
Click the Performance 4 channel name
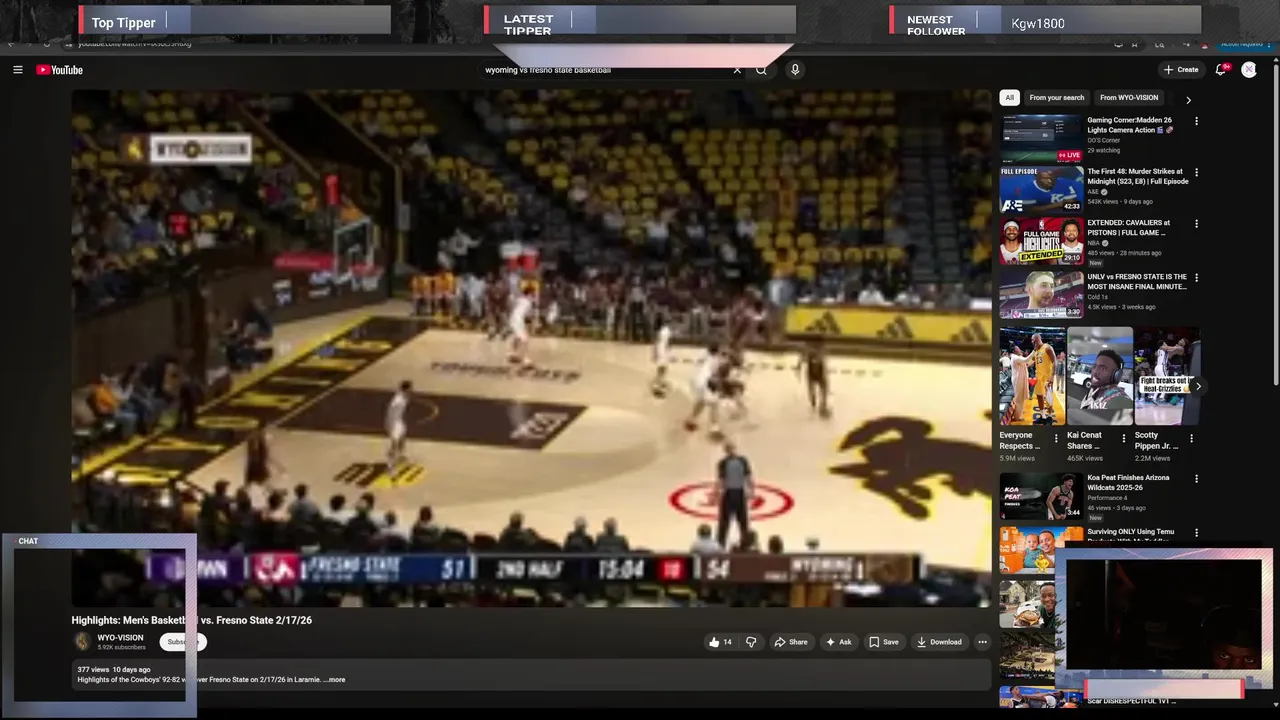pos(1107,498)
